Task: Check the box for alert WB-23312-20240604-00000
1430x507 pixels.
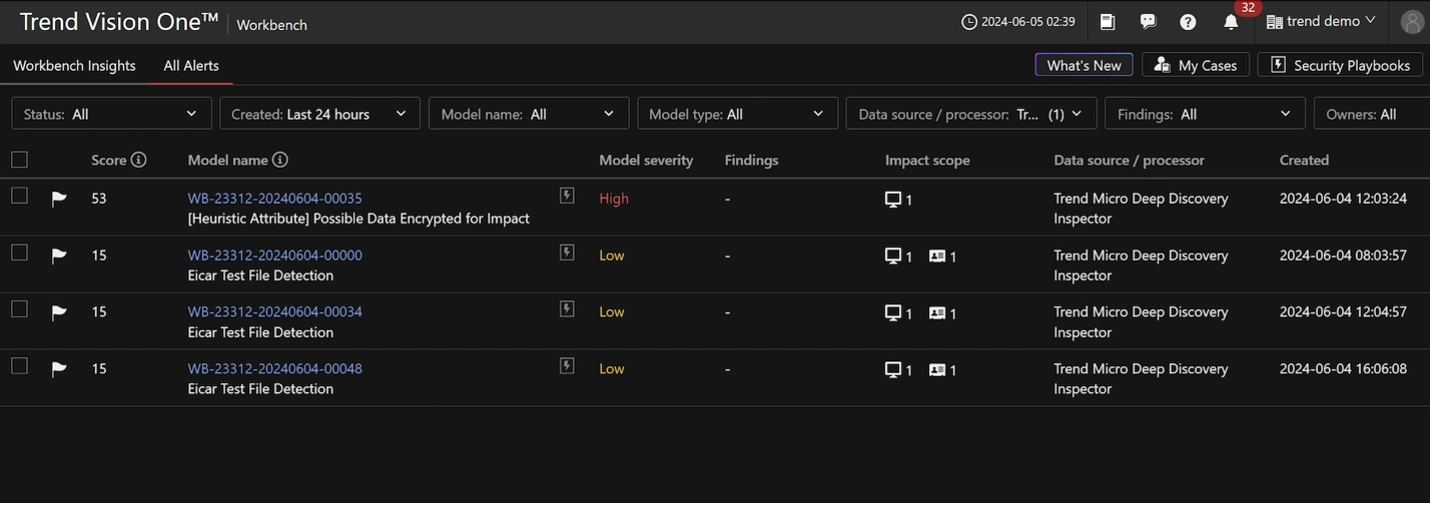Action: 19,253
